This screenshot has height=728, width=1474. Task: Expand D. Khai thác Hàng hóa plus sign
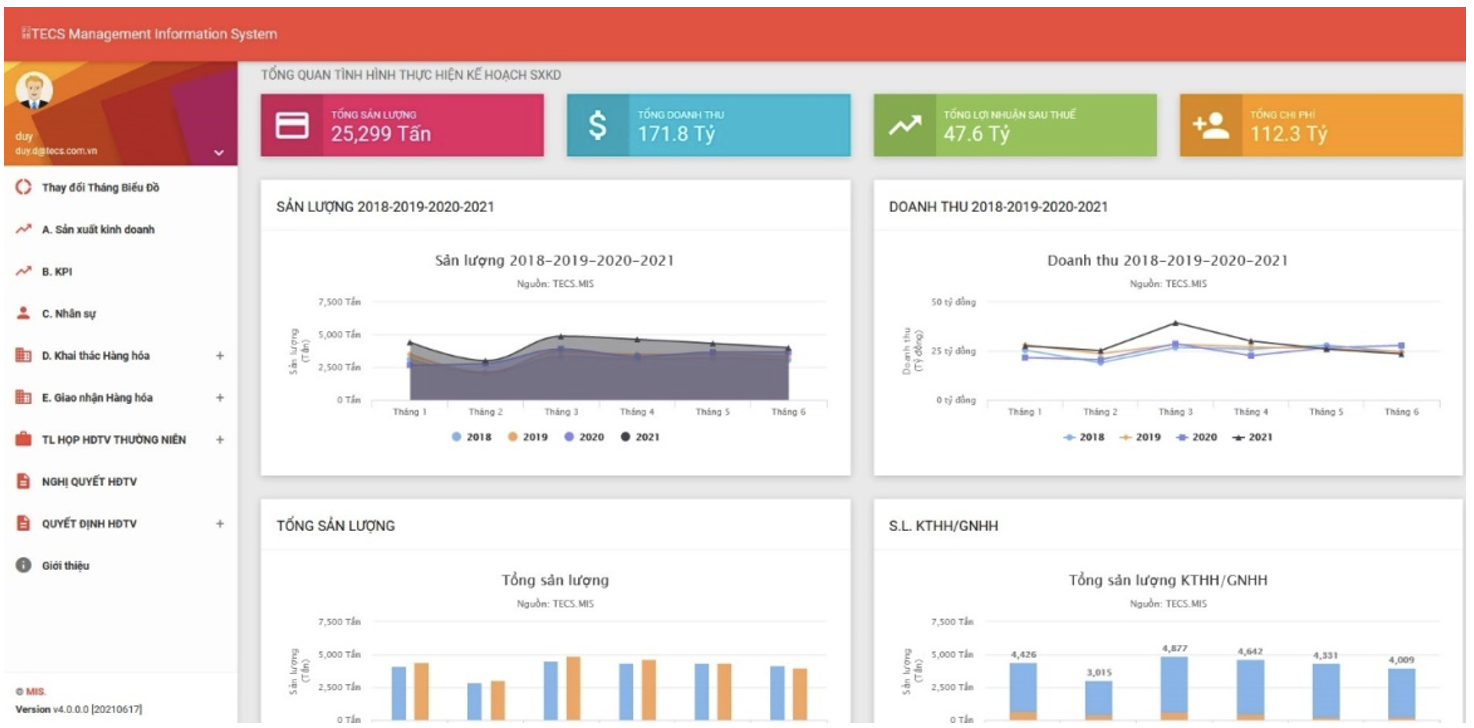click(220, 356)
